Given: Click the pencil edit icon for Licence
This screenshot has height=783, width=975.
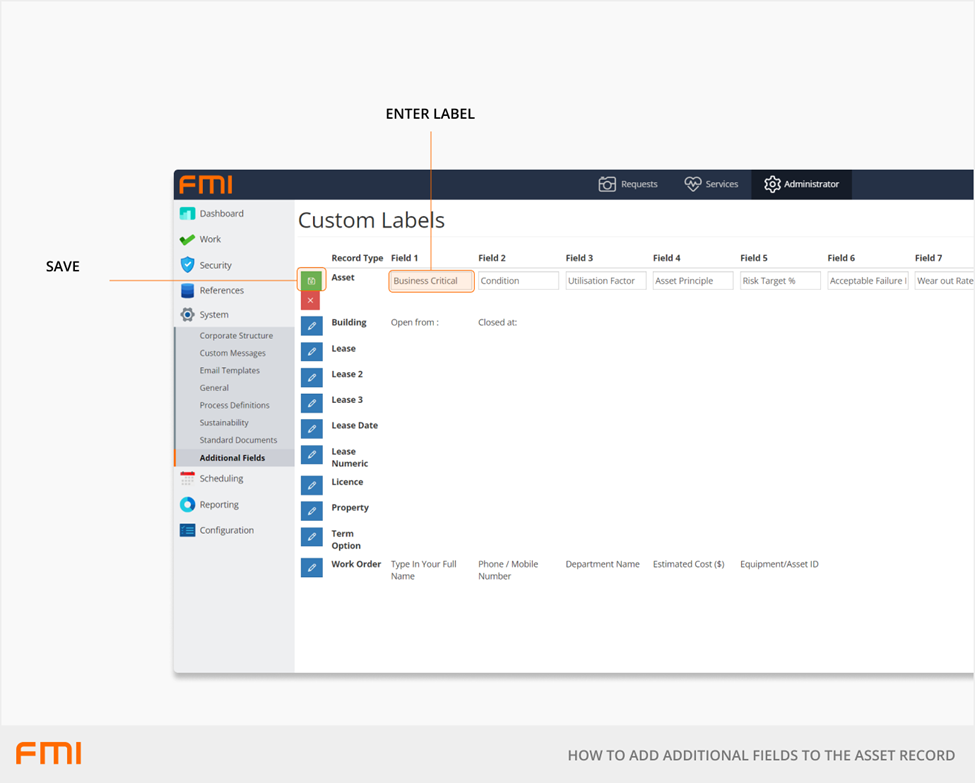Looking at the screenshot, I should click(x=312, y=485).
